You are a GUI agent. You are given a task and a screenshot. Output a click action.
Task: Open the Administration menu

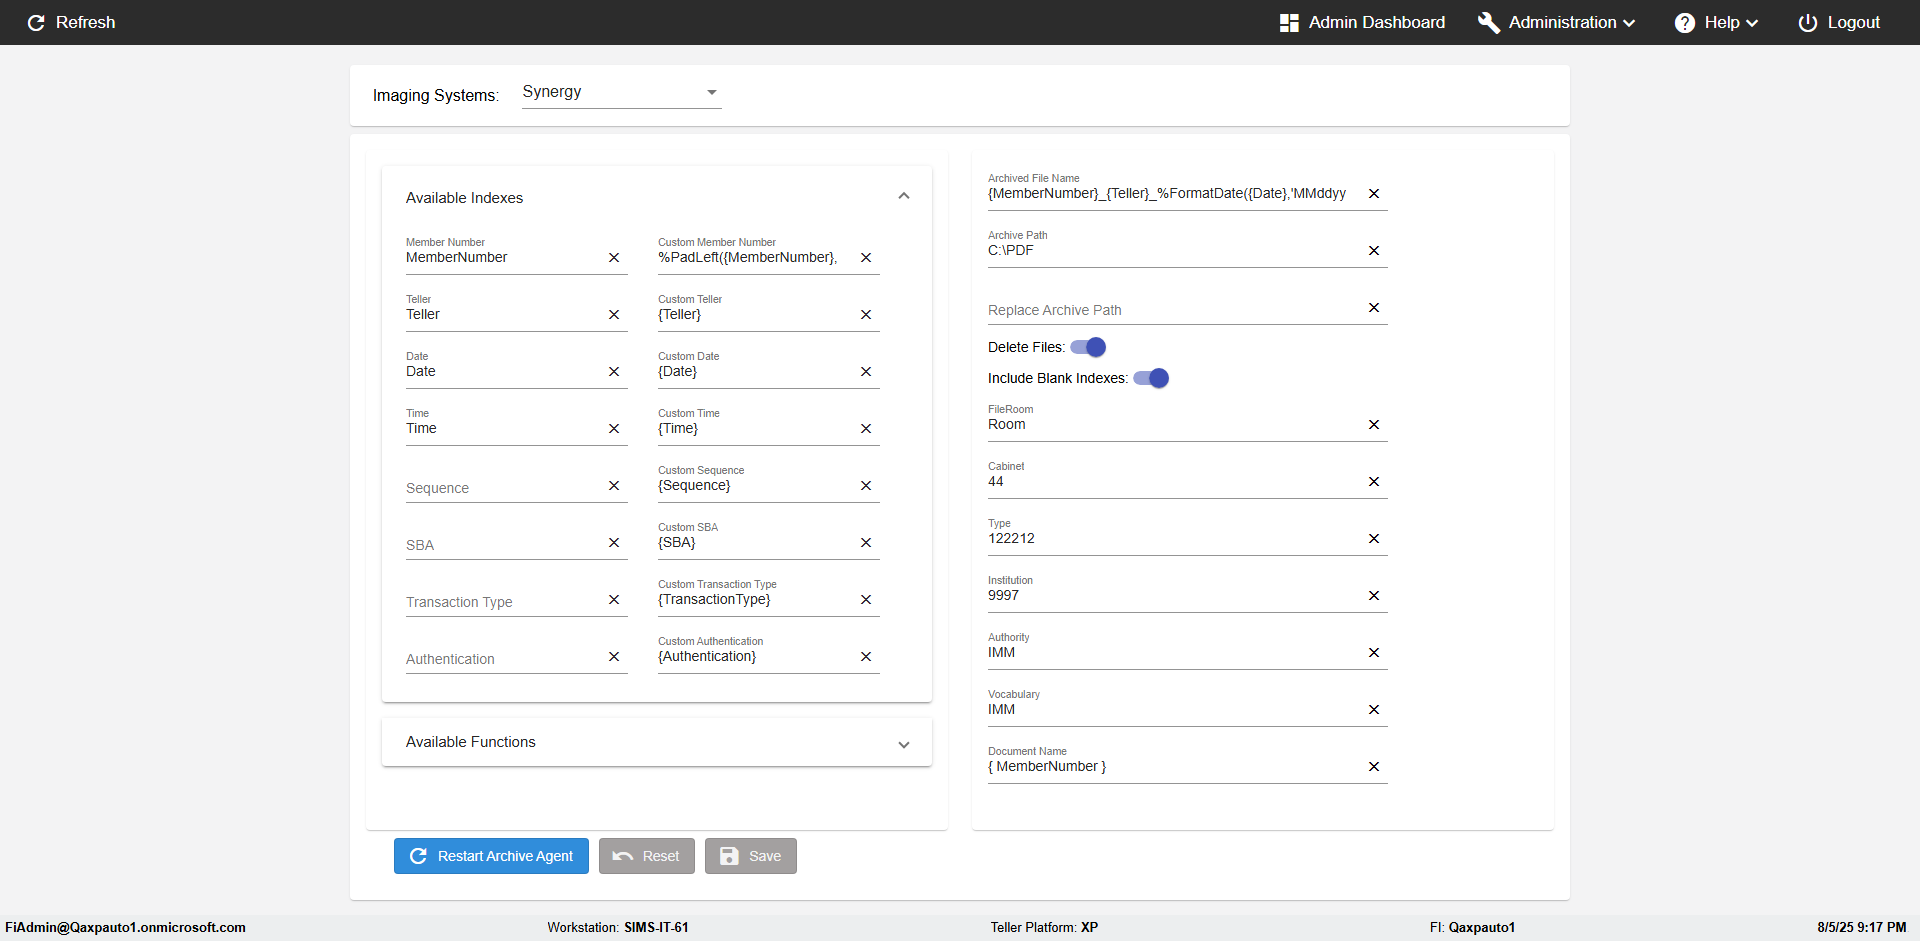[1558, 22]
